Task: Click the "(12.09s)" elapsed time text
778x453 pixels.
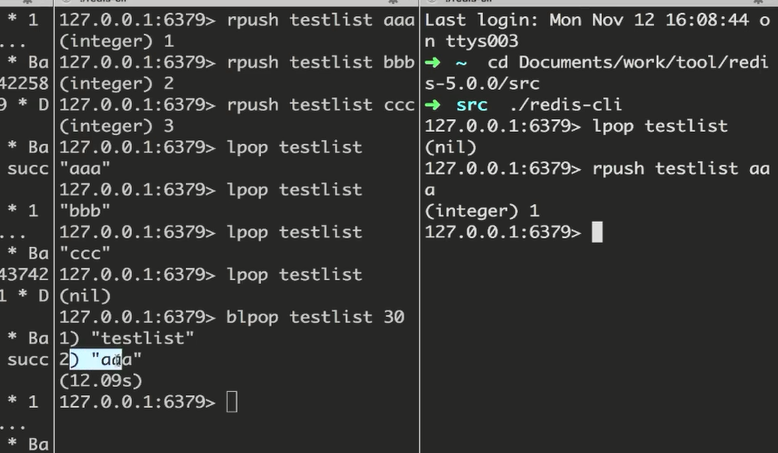Action: pos(101,381)
